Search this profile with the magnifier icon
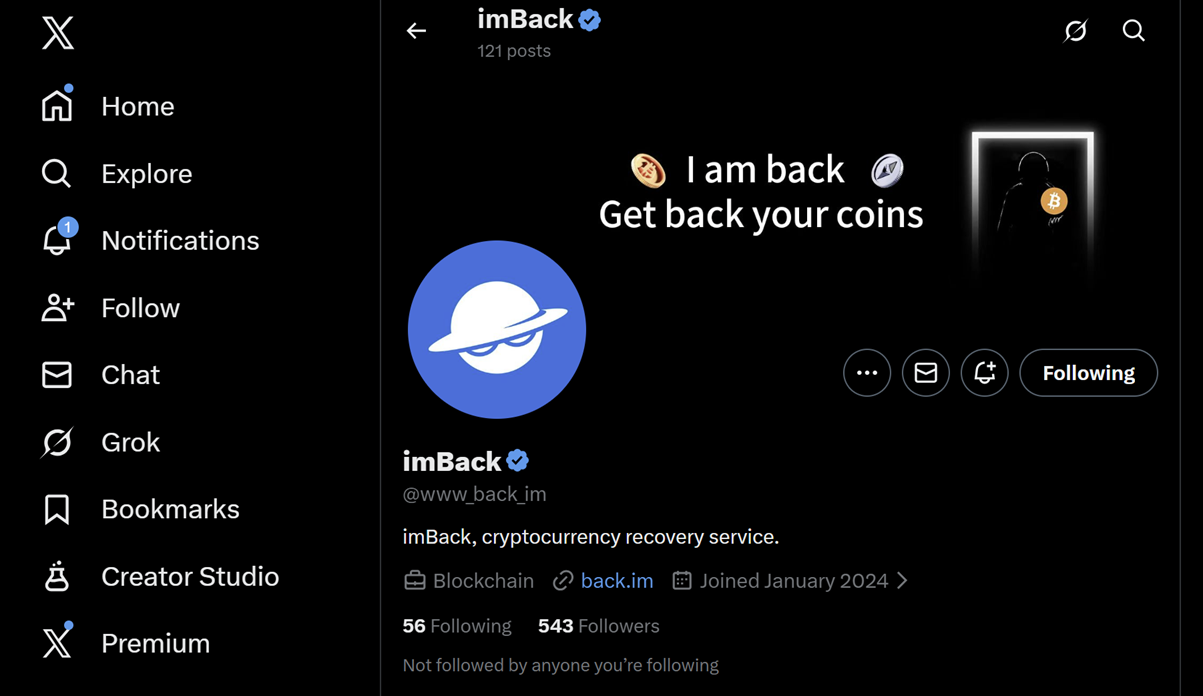 [x=1133, y=31]
